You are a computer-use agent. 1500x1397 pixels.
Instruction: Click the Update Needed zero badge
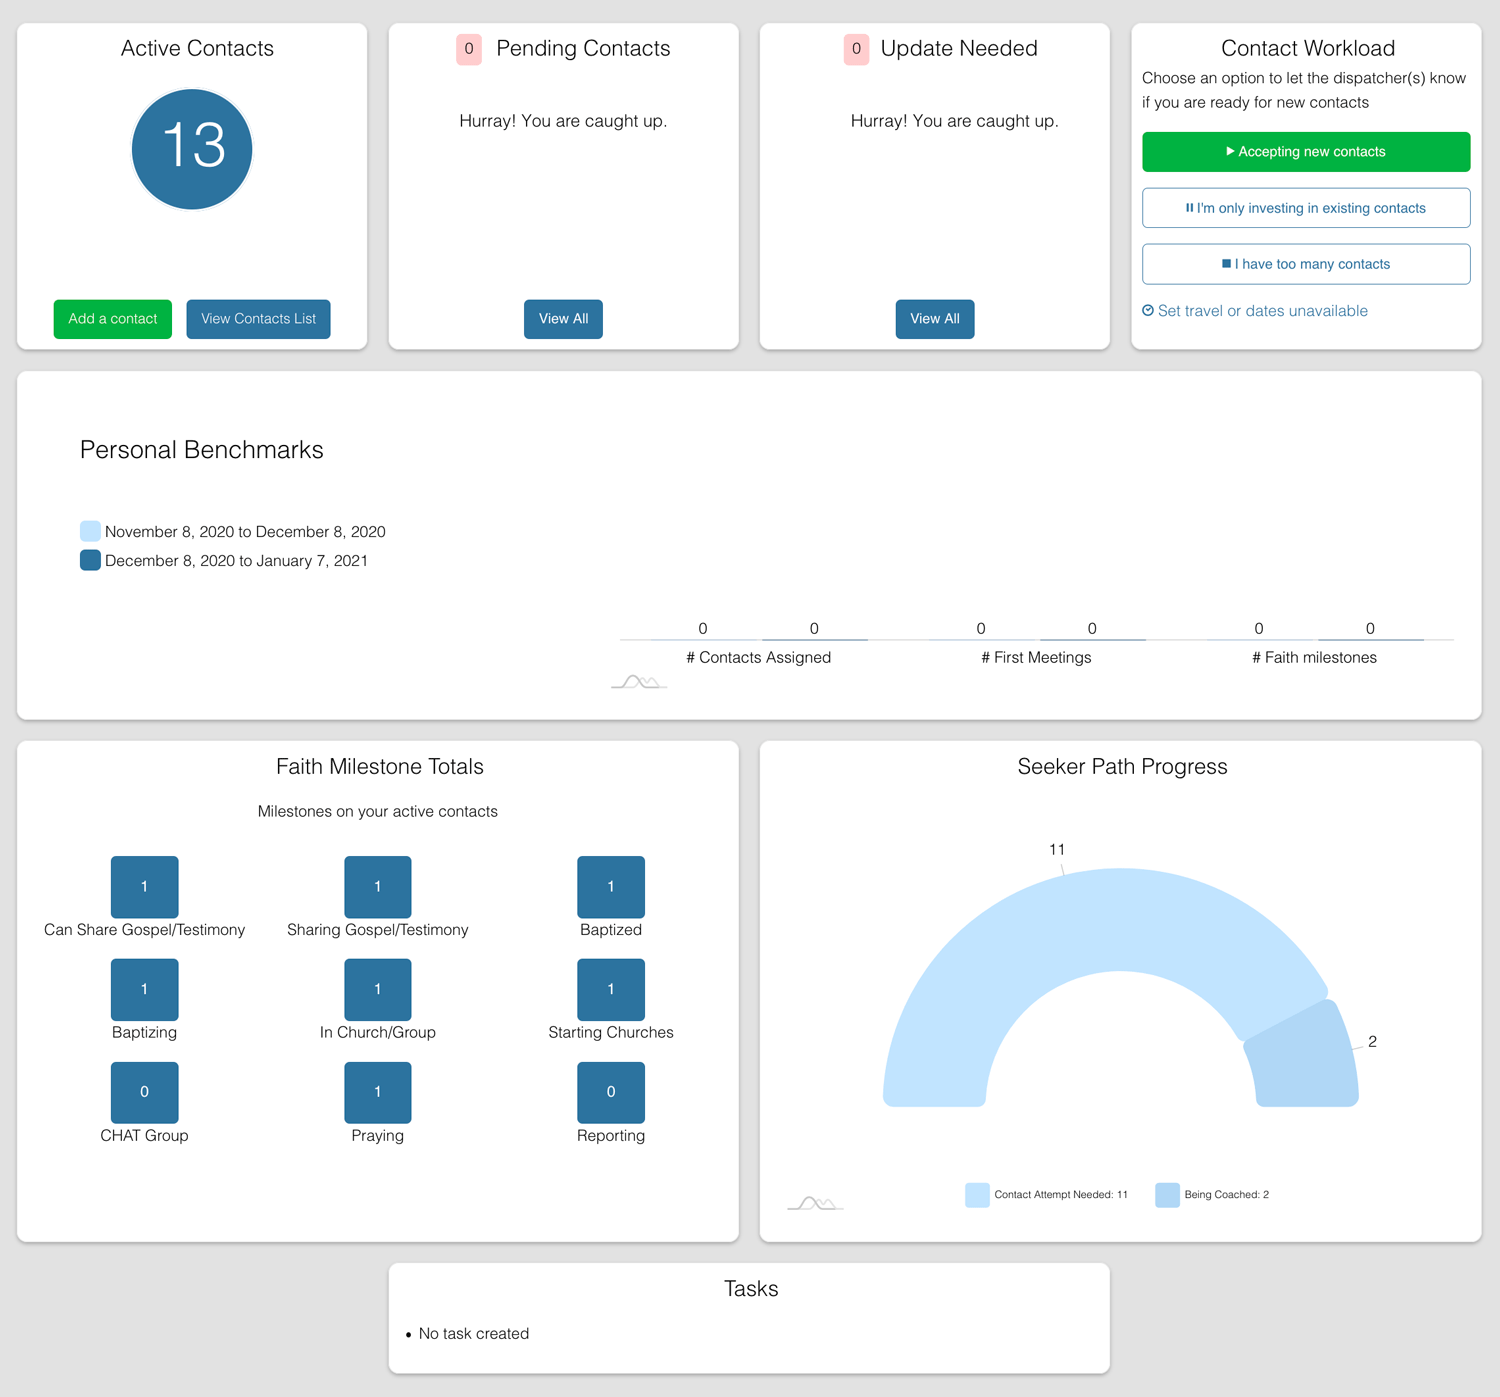point(856,49)
